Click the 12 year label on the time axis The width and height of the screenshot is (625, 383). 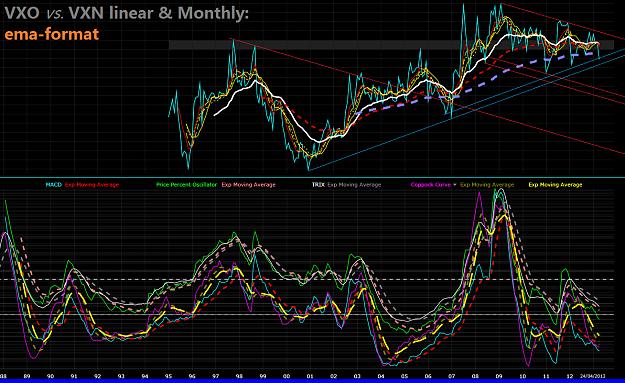[x=570, y=376]
